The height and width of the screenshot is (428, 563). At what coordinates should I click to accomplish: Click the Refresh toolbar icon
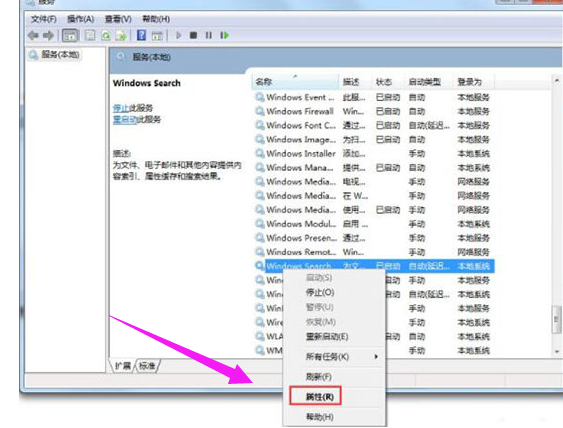pyautogui.click(x=106, y=36)
